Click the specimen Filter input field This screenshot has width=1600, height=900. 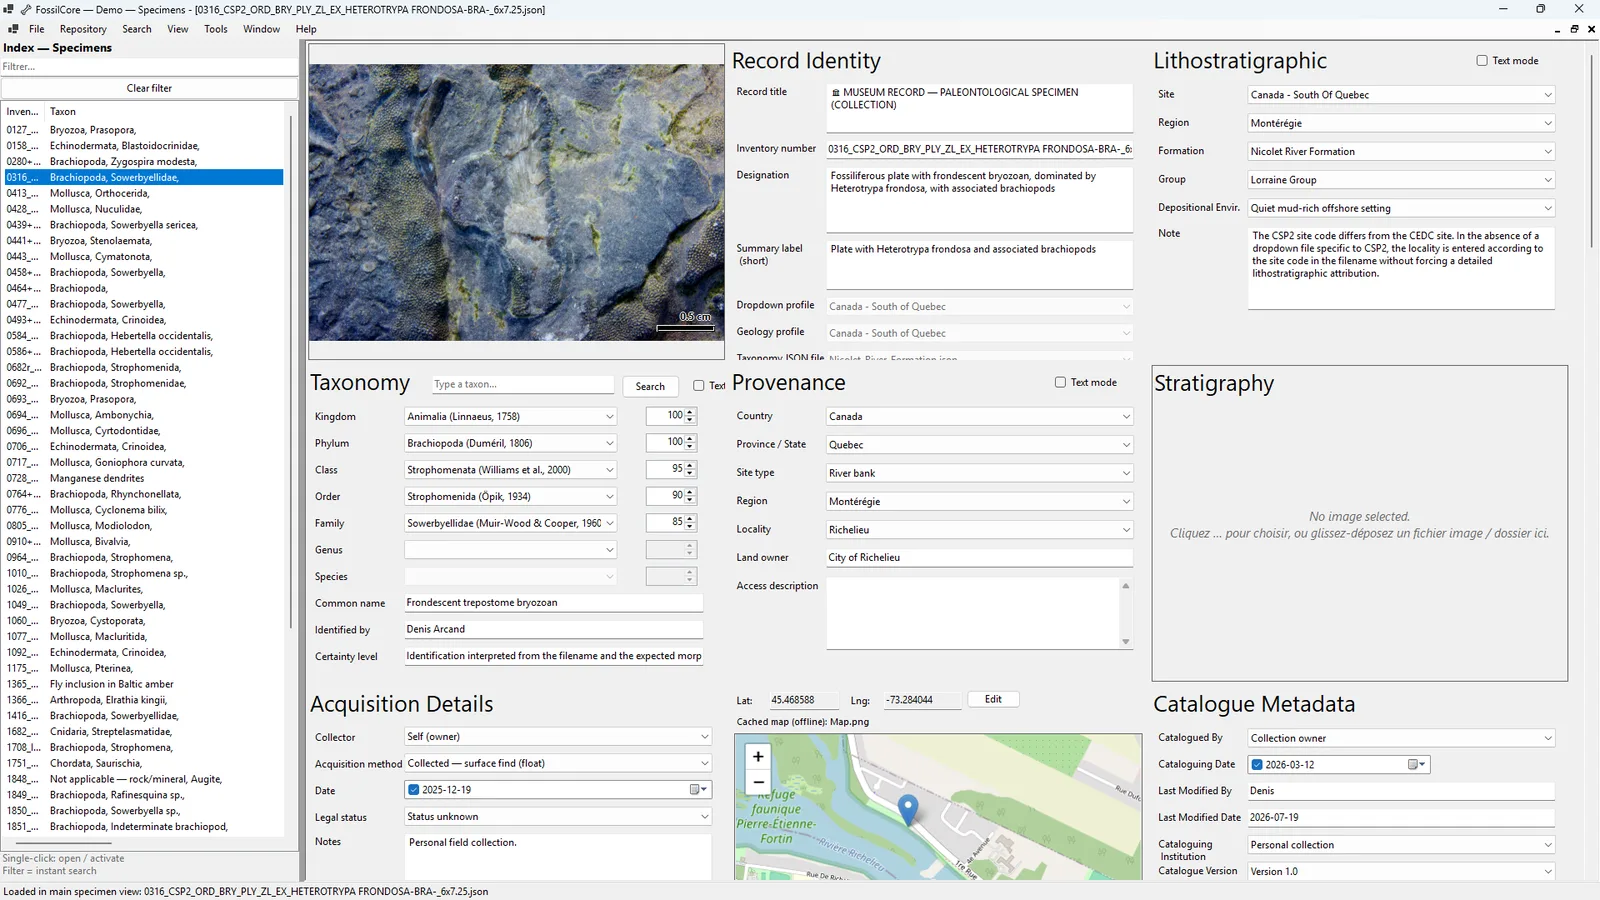[x=149, y=67]
